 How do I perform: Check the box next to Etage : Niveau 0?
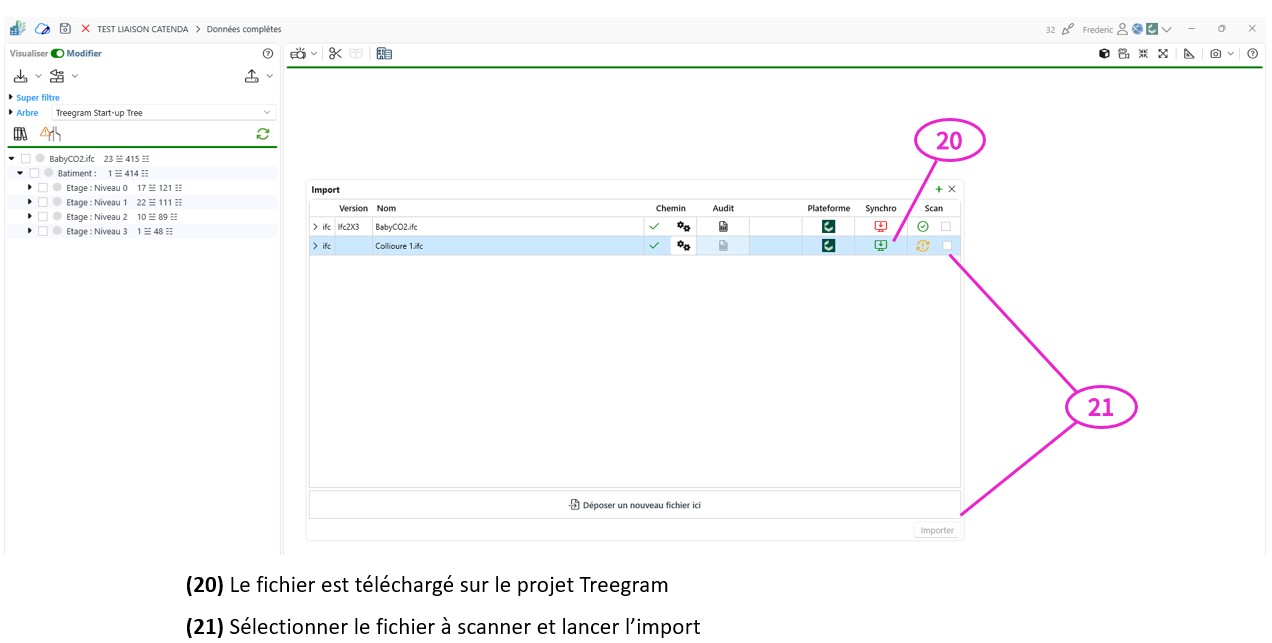tap(43, 188)
